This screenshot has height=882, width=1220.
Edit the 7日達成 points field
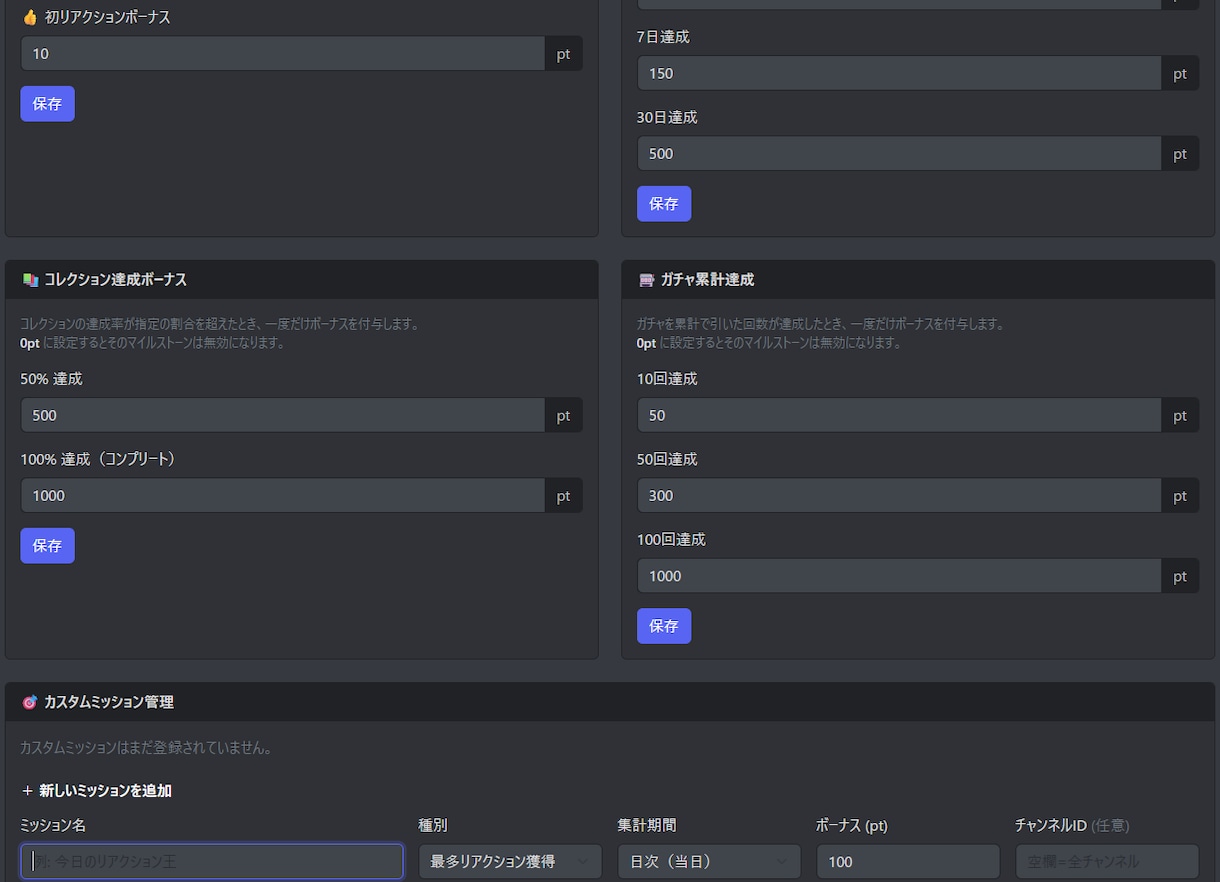point(899,74)
